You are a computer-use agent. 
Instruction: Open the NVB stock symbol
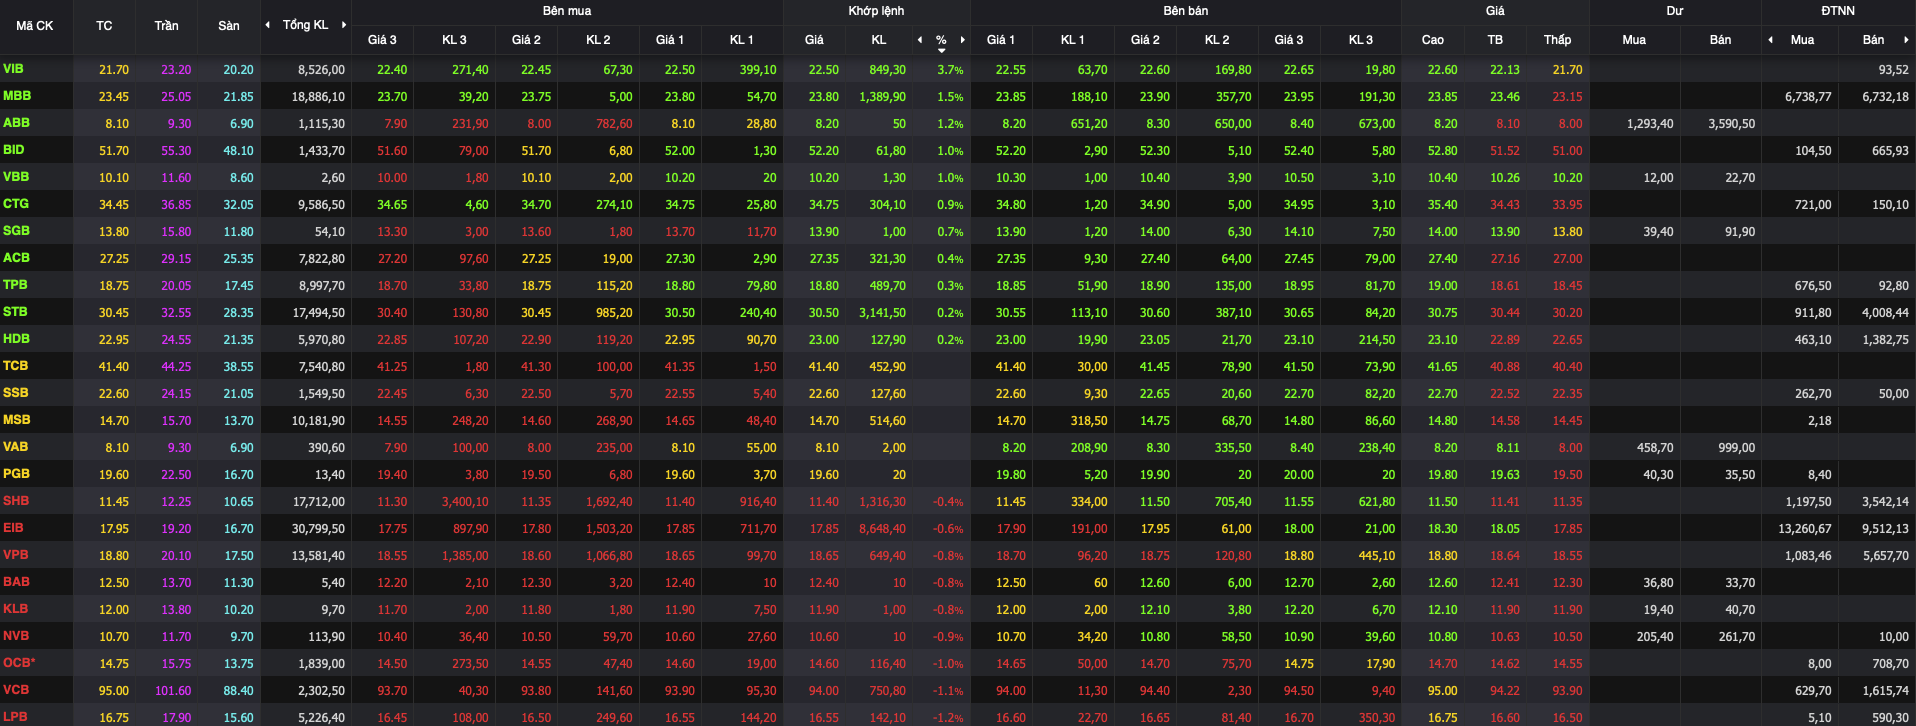coord(16,636)
